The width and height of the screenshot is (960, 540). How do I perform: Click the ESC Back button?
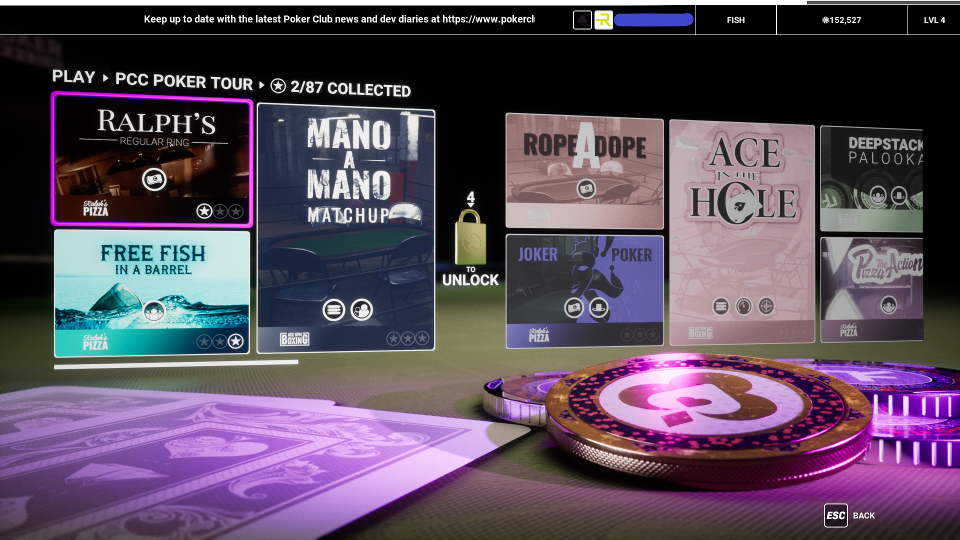[849, 516]
